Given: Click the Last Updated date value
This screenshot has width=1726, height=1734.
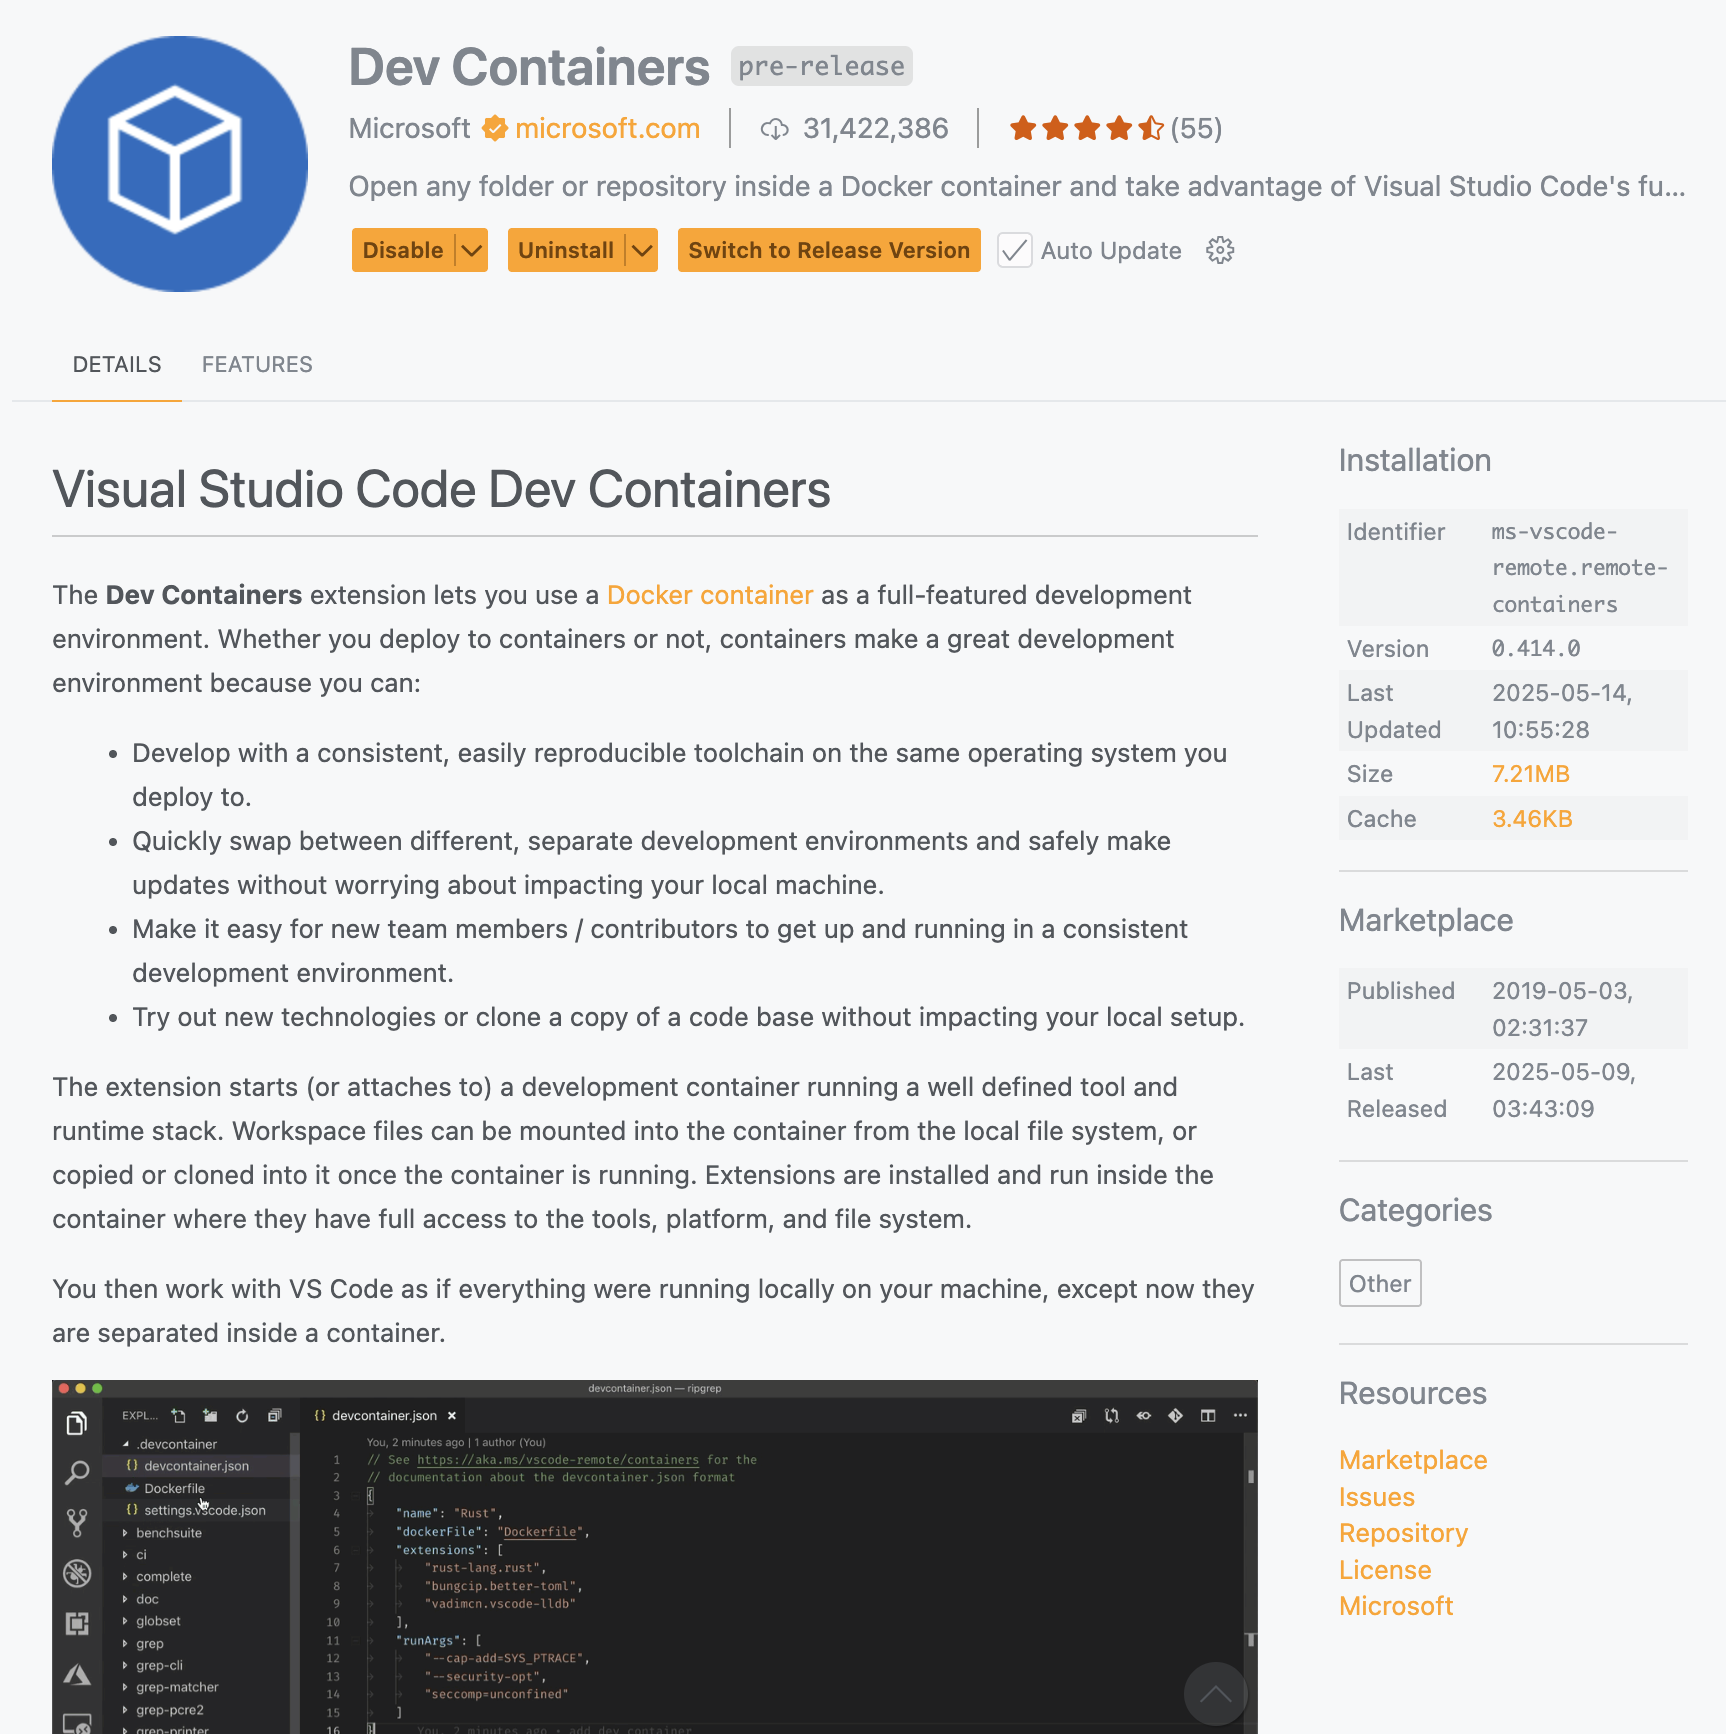Looking at the screenshot, I should coord(1561,711).
